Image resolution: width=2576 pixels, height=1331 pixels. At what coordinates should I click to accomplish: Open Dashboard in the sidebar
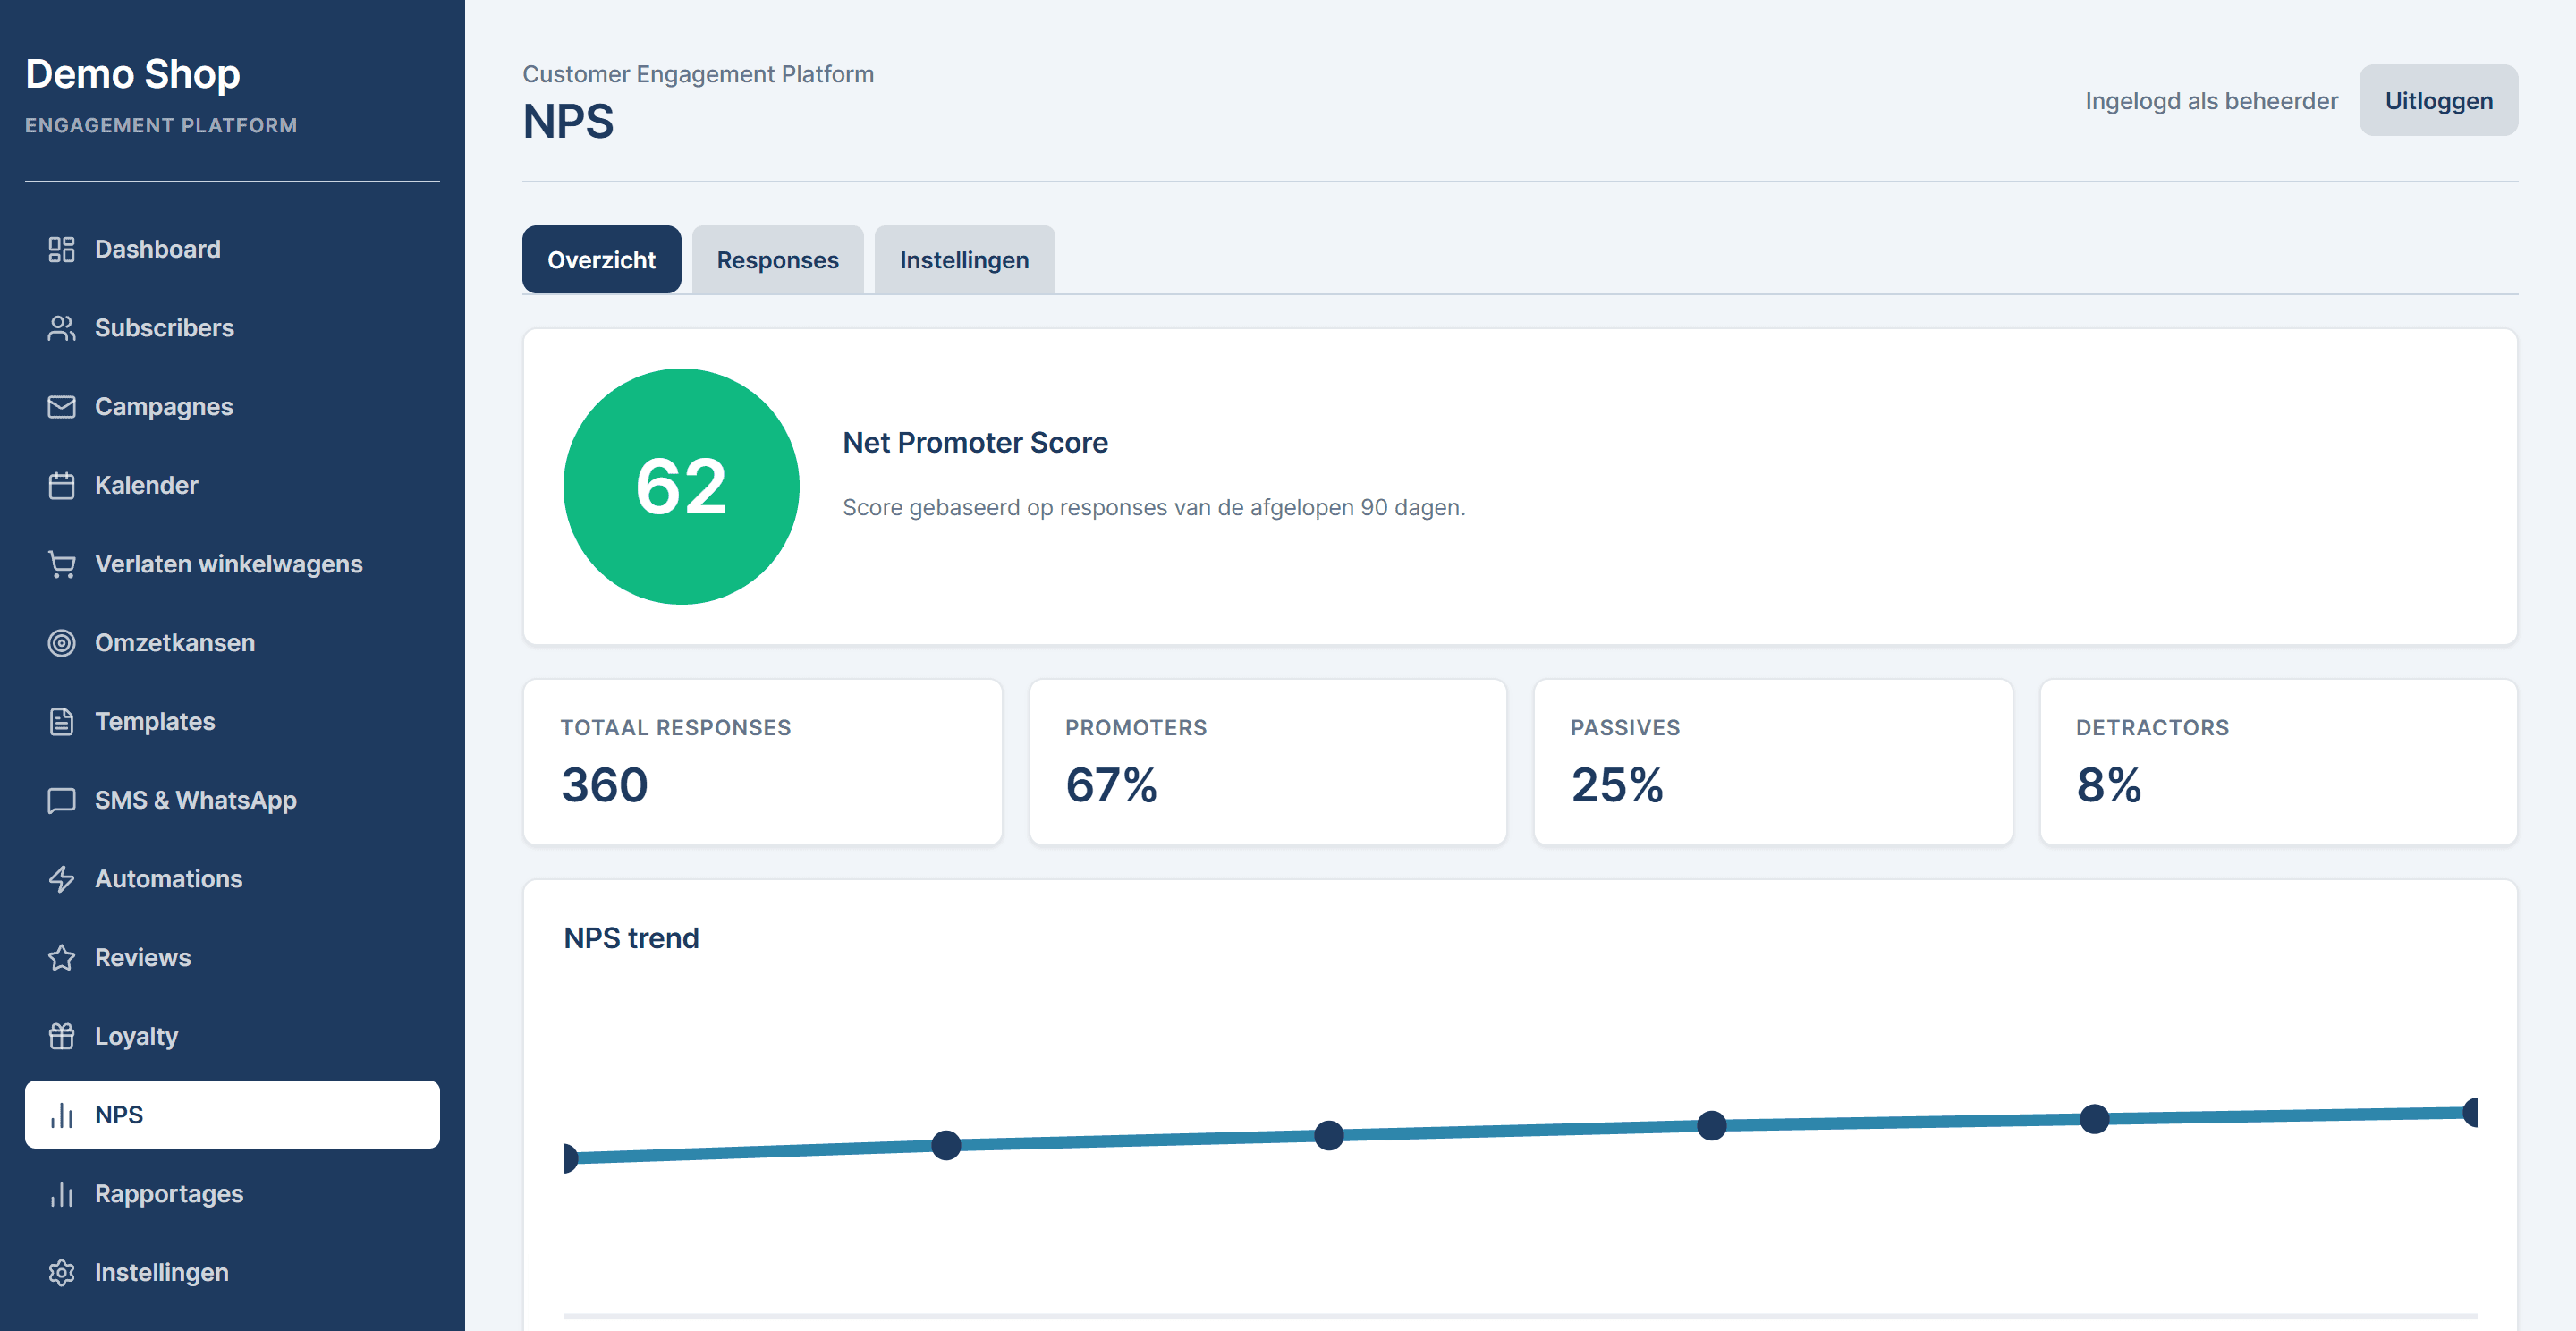232,249
